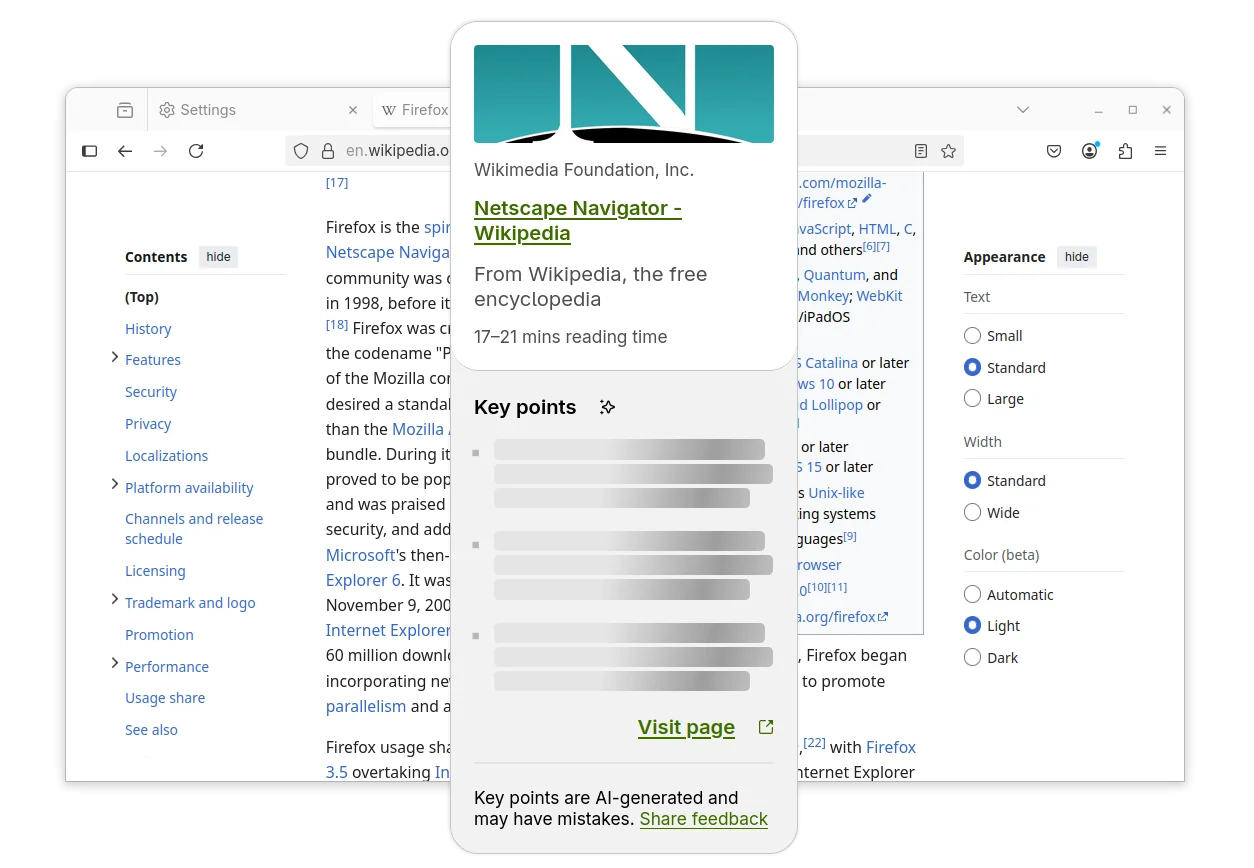Open the WebKit infobox link
The width and height of the screenshot is (1254, 868).
coord(879,296)
